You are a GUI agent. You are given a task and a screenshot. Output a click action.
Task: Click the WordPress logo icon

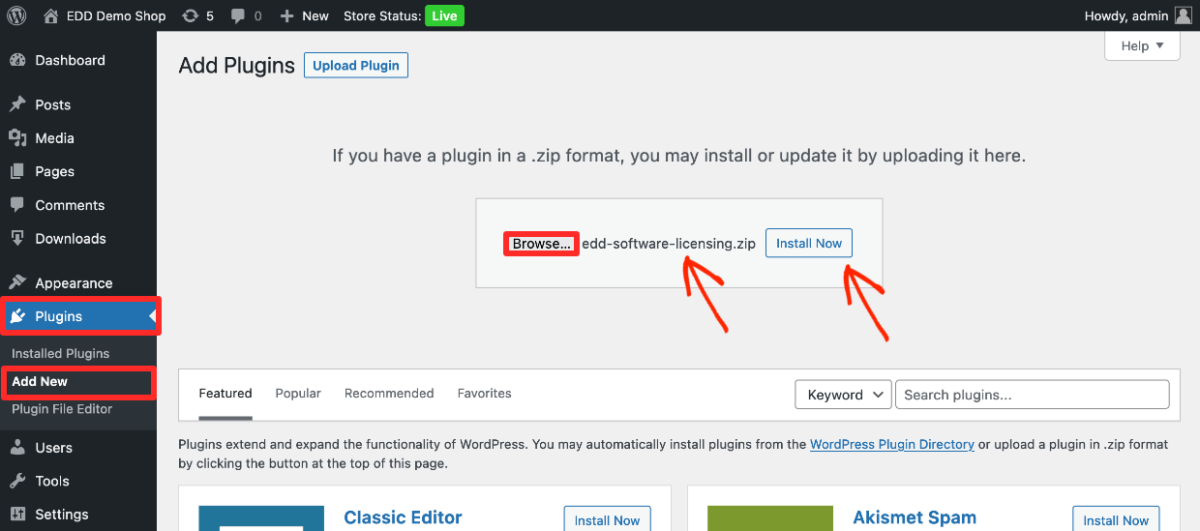point(17,16)
